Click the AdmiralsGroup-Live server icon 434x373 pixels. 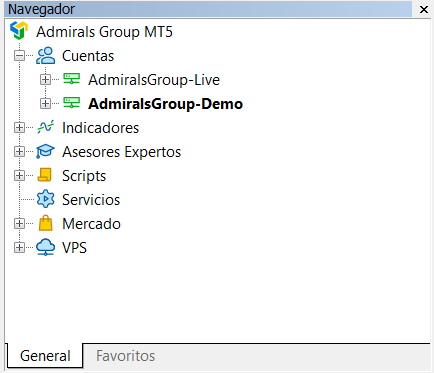click(x=72, y=79)
